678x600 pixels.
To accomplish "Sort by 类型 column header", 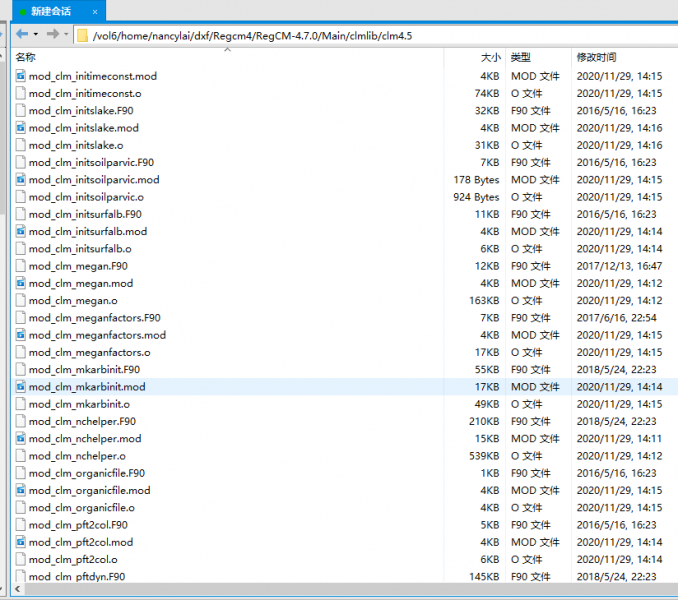I will [520, 58].
